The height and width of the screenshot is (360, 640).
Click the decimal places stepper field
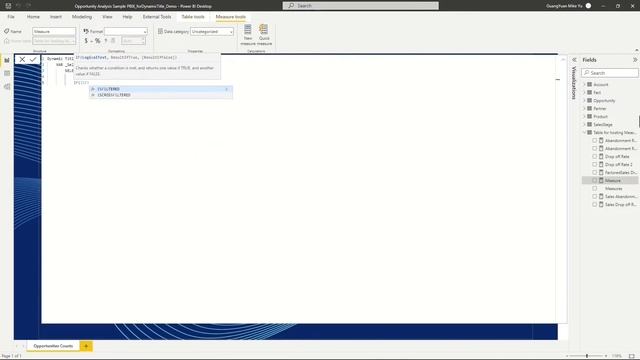pos(133,41)
